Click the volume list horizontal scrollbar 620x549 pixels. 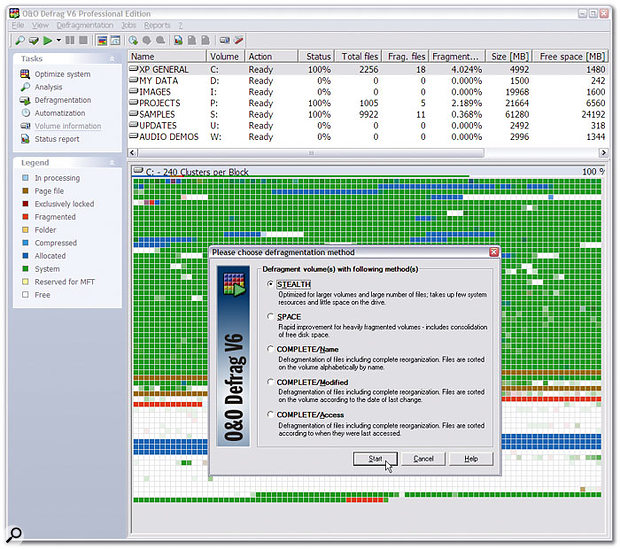311,153
